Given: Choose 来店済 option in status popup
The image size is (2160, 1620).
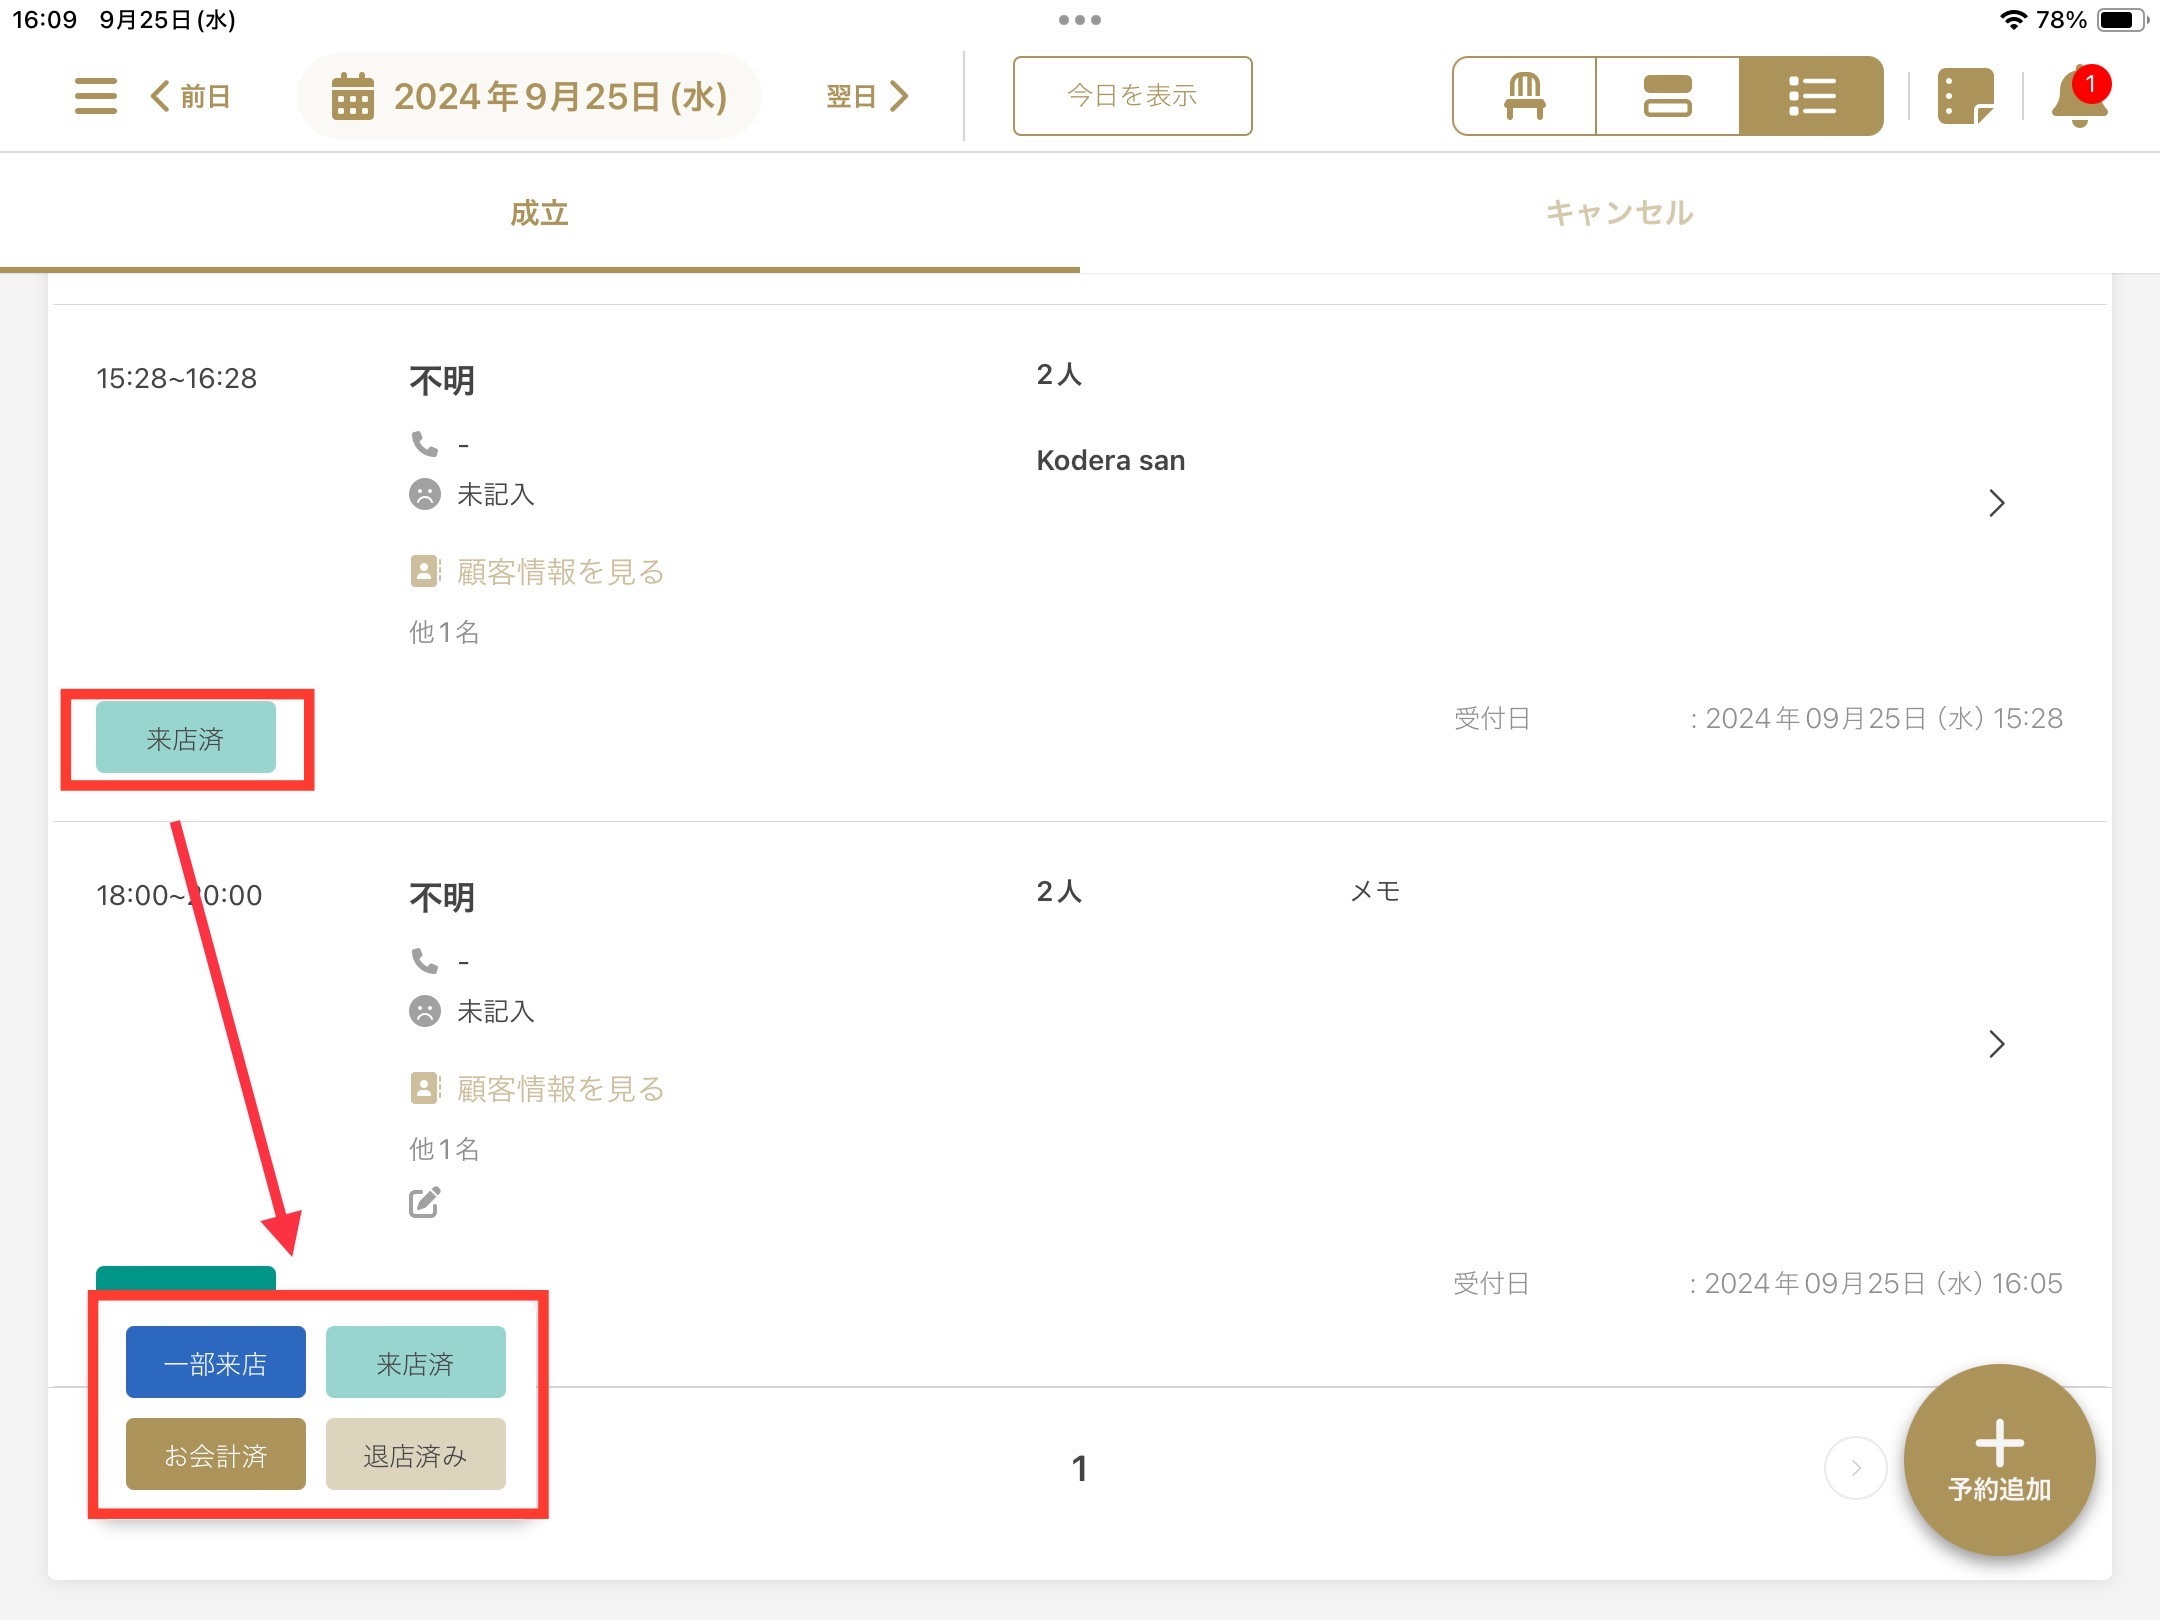Looking at the screenshot, I should [416, 1362].
